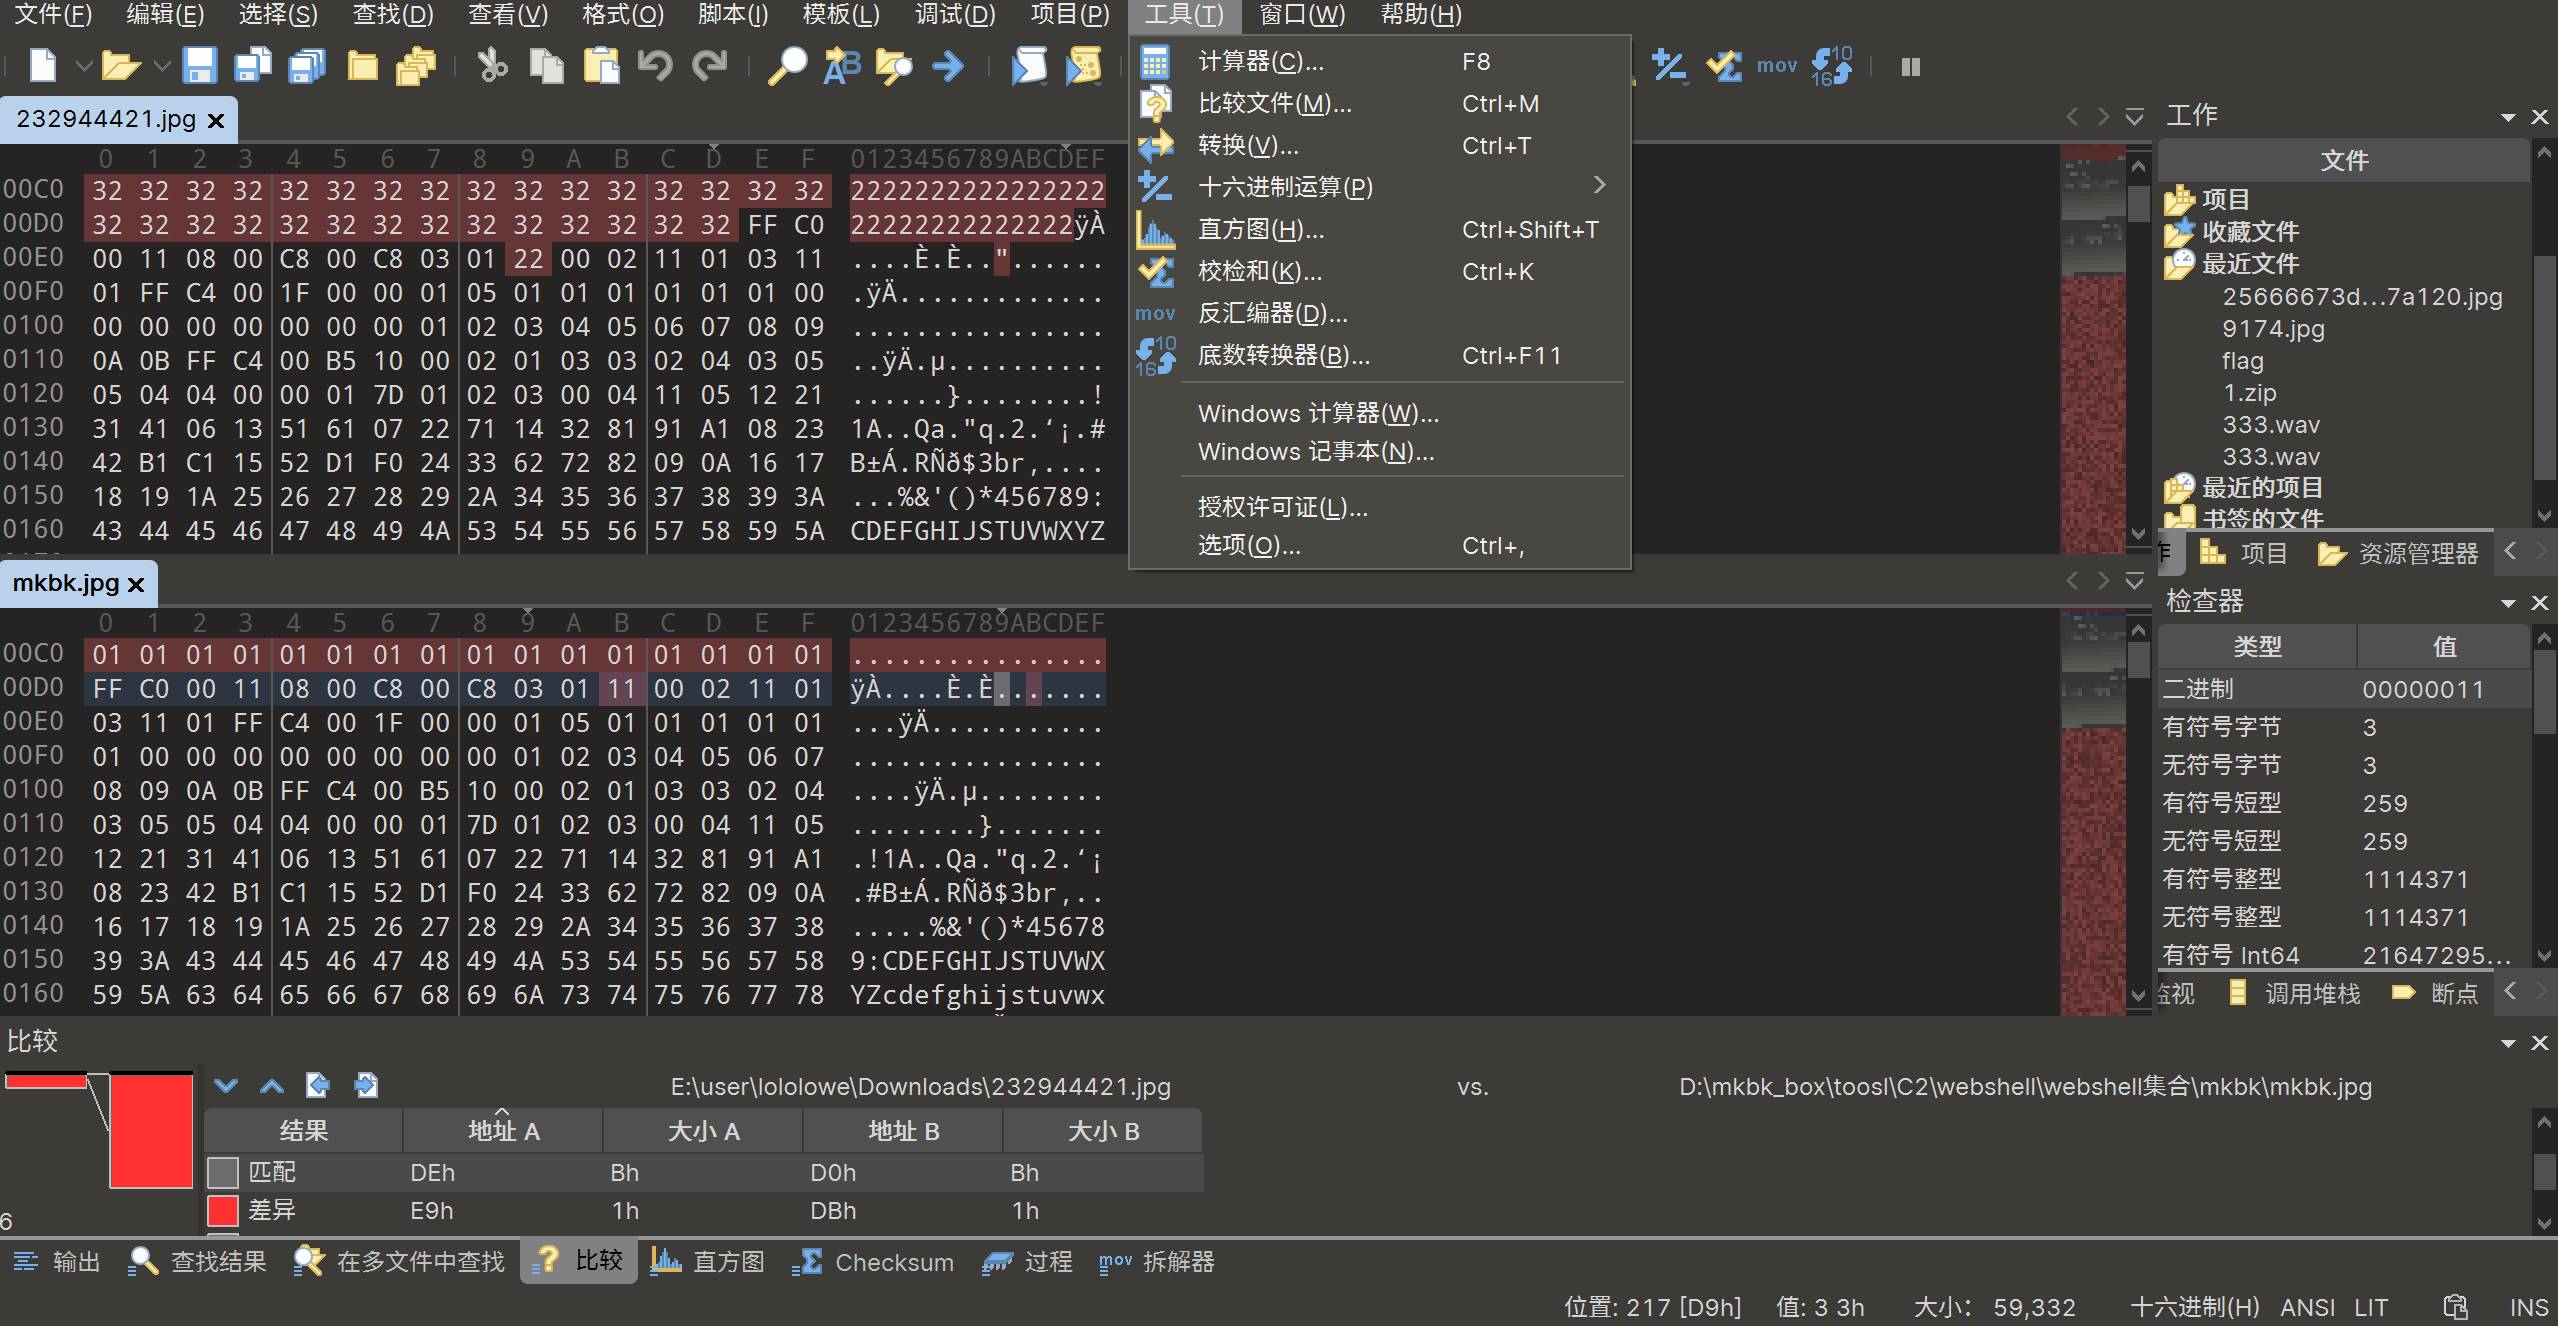The height and width of the screenshot is (1326, 2558).
Task: Click the red compare overview graph
Action: pyautogui.click(x=99, y=1130)
